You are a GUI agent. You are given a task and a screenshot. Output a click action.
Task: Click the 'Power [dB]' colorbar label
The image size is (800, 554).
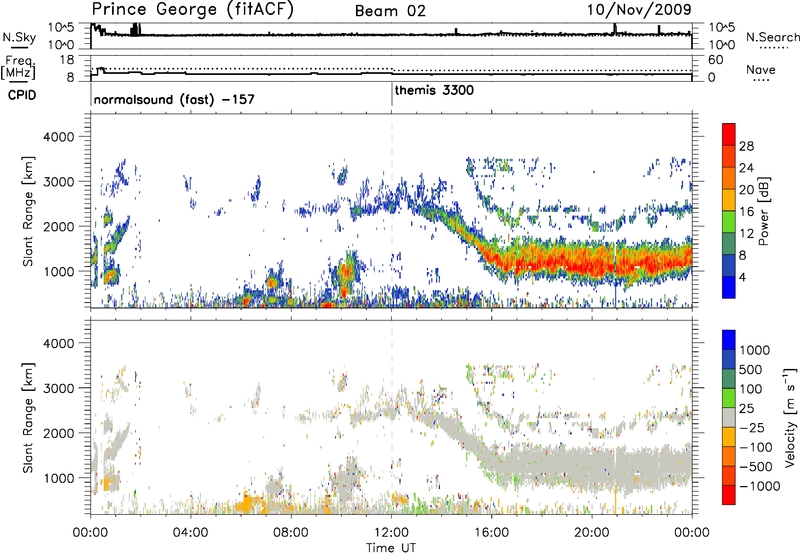[763, 211]
